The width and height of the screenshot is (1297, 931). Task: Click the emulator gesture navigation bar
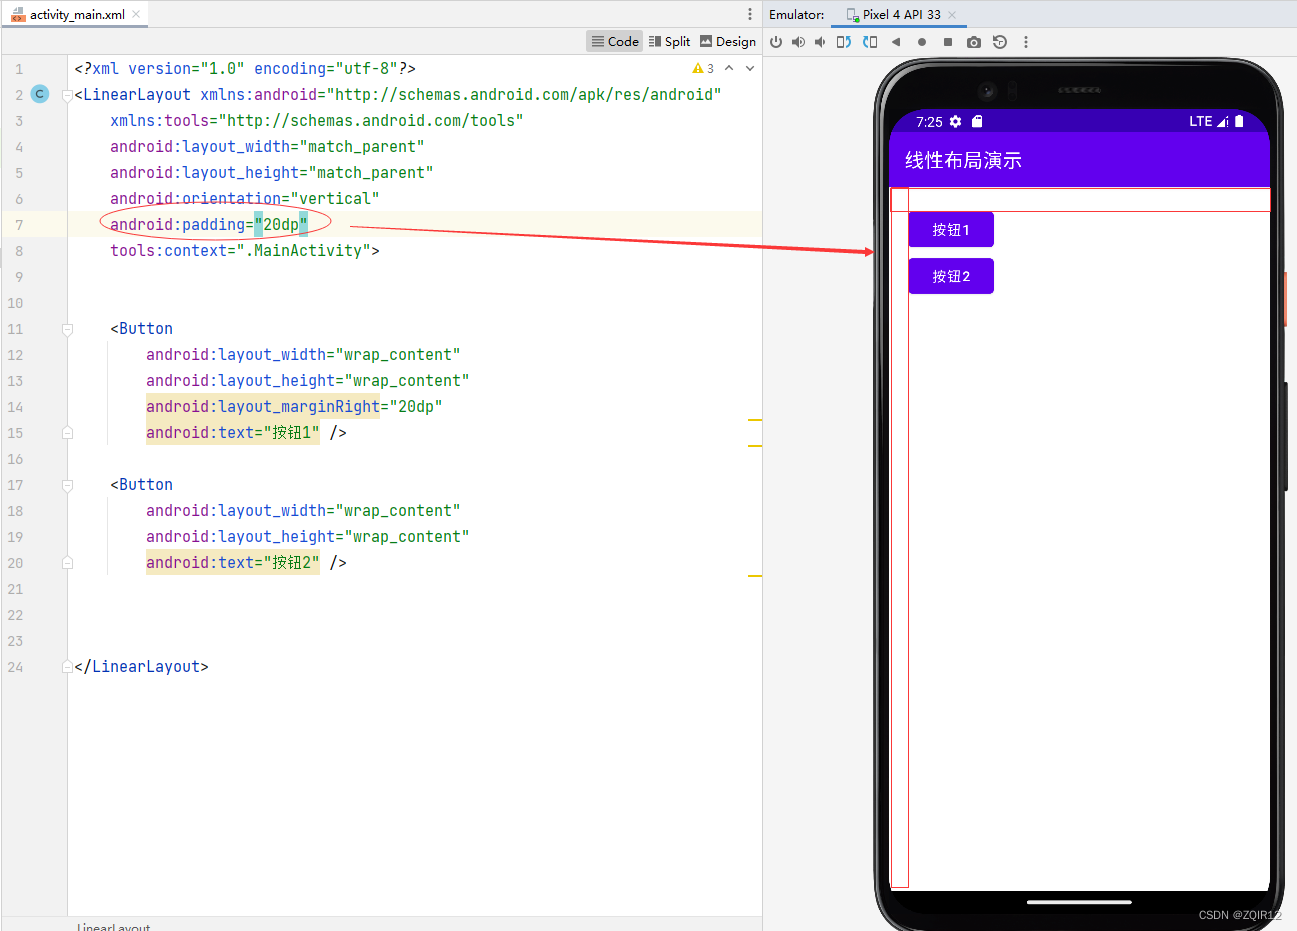1079,902
